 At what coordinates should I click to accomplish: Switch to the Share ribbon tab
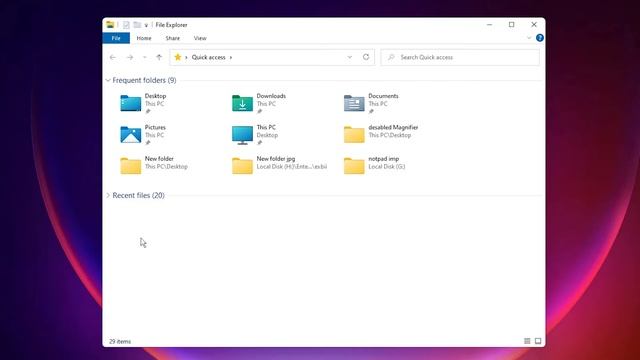tap(173, 38)
